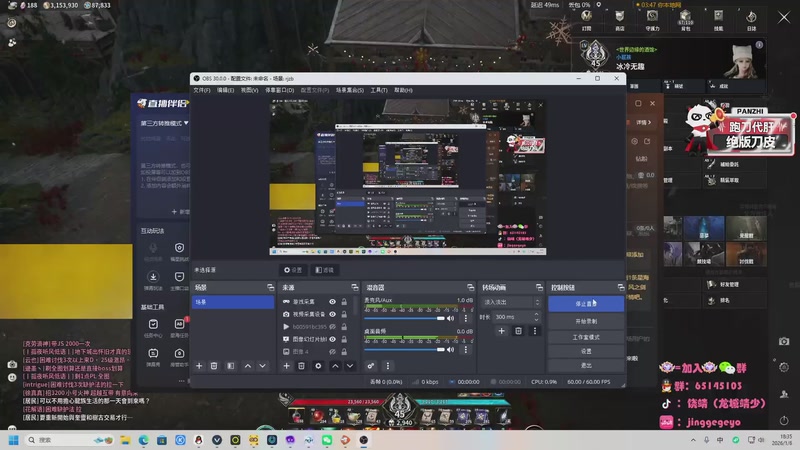Viewport: 800px width, 450px height.
Task: Move scene up in scenes list
Action: (x=247, y=366)
